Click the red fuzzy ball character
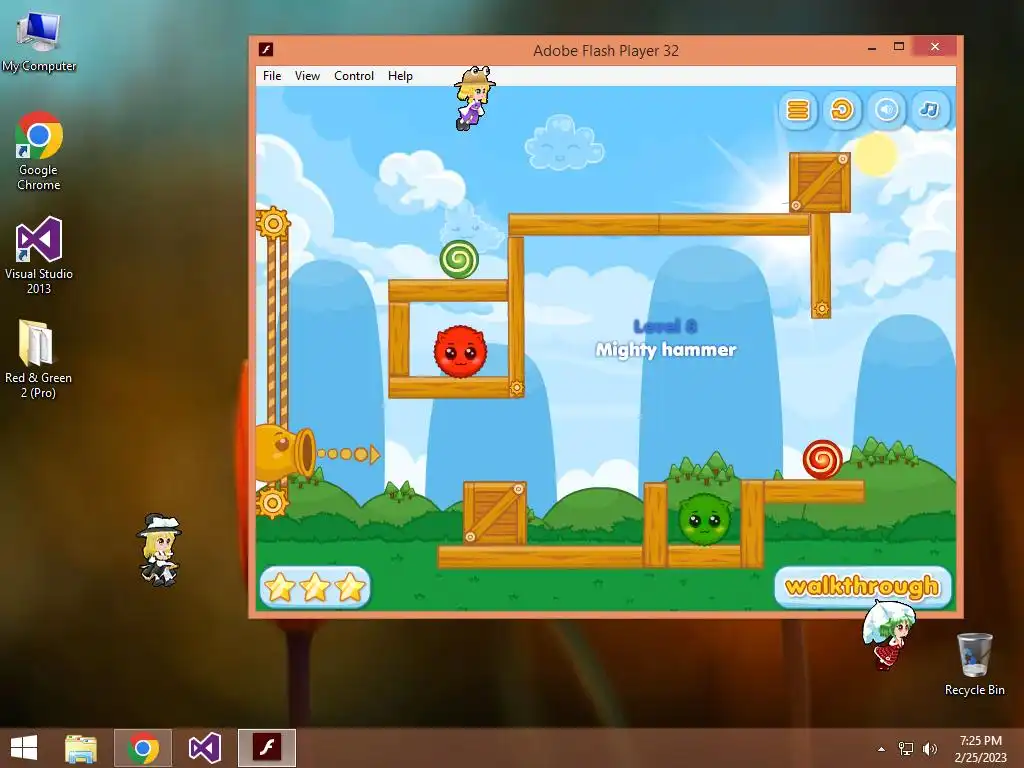 click(x=460, y=352)
